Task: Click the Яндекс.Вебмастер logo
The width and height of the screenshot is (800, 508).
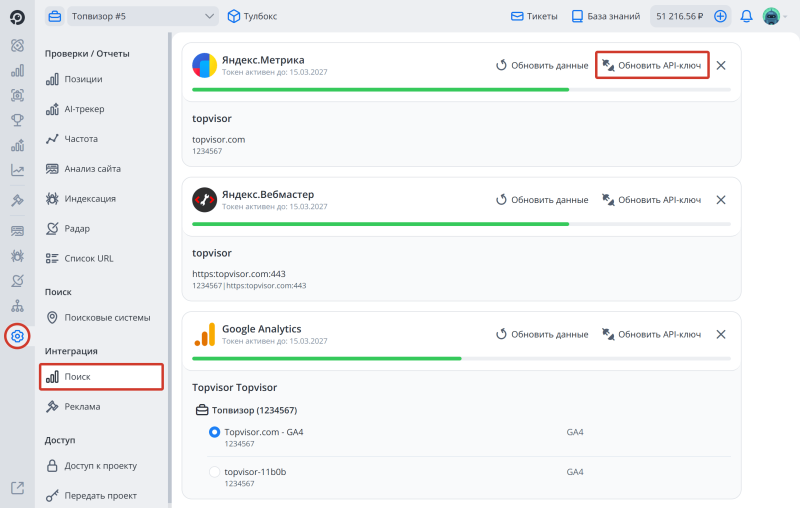Action: coord(205,200)
